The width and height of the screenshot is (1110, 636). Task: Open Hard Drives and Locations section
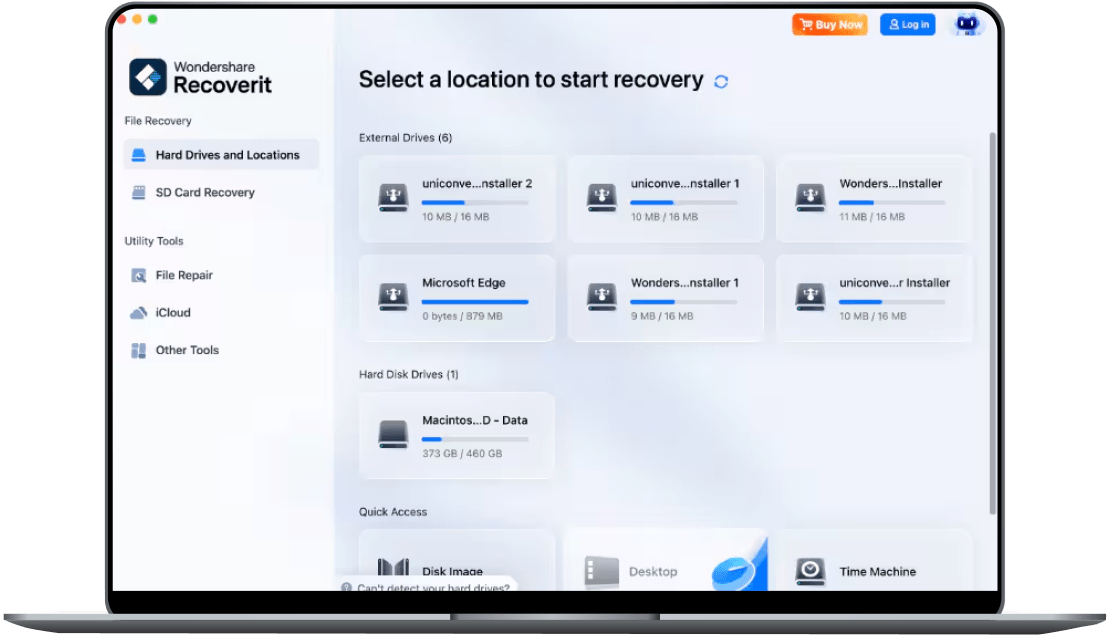coord(221,155)
